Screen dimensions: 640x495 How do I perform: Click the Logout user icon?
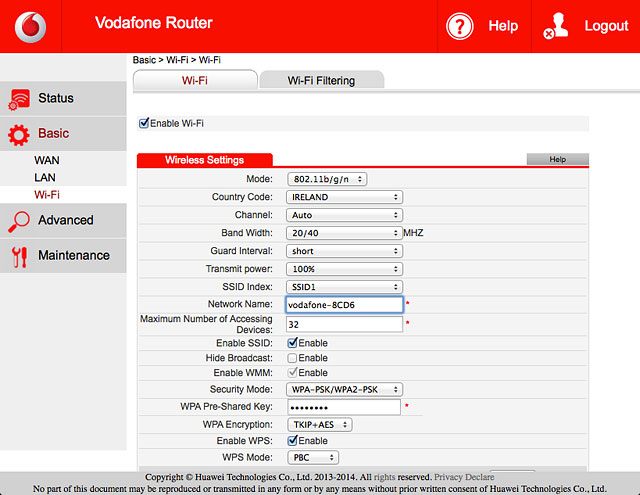[x=556, y=26]
